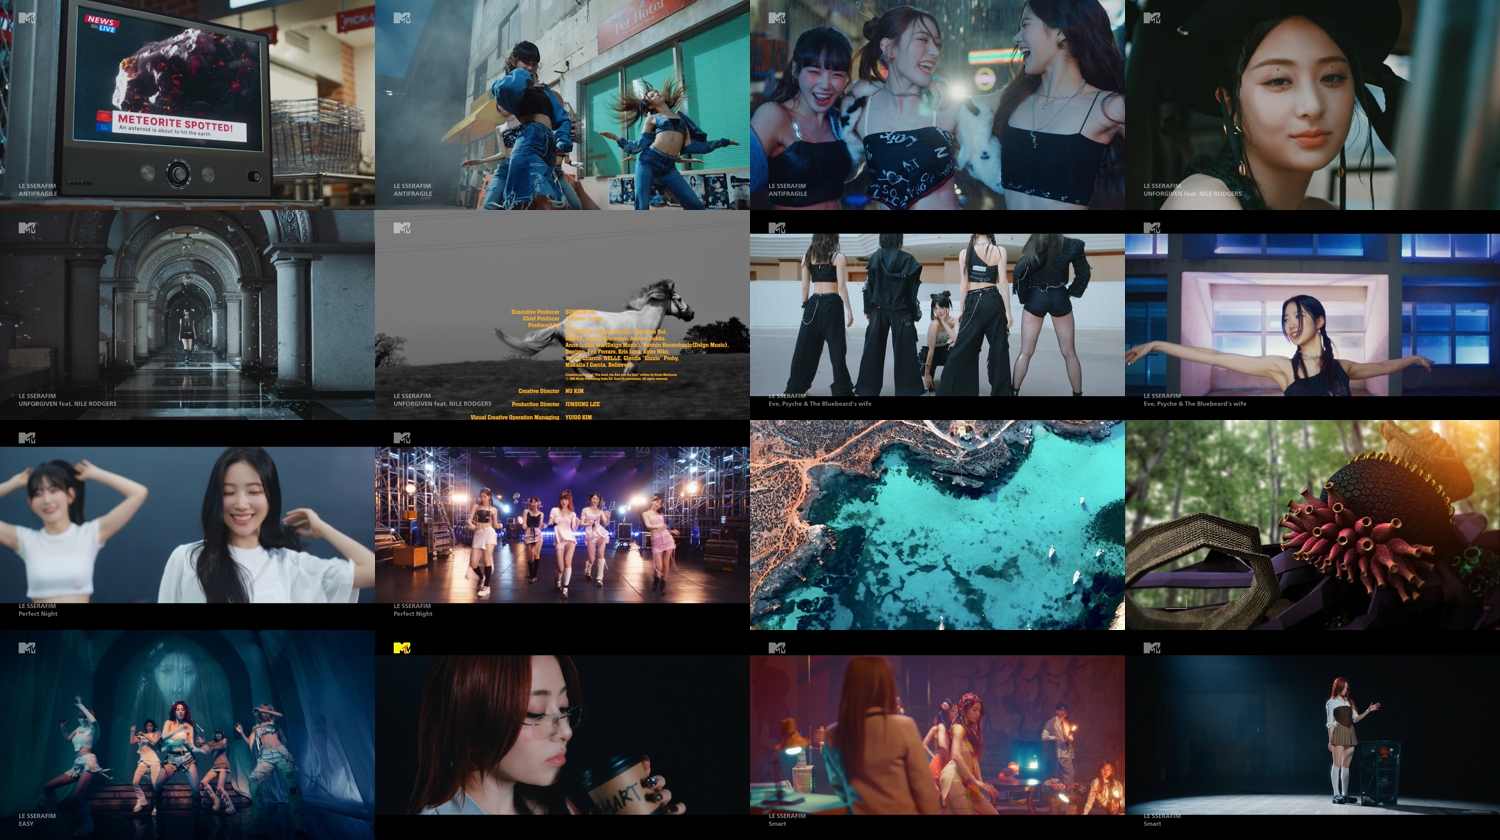The image size is (1500, 840).
Task: Click the Executive Producer credit text
Action: [x=536, y=312]
